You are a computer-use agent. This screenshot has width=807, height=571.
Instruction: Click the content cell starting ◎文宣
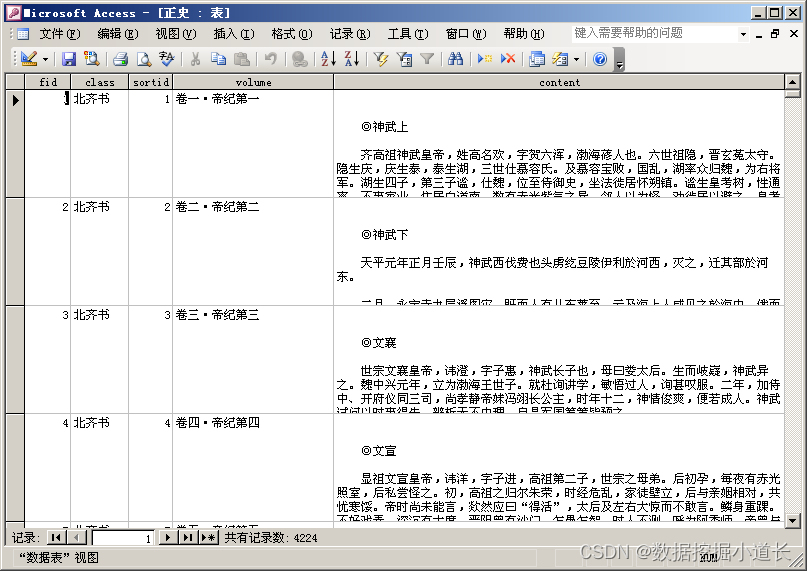pos(559,468)
